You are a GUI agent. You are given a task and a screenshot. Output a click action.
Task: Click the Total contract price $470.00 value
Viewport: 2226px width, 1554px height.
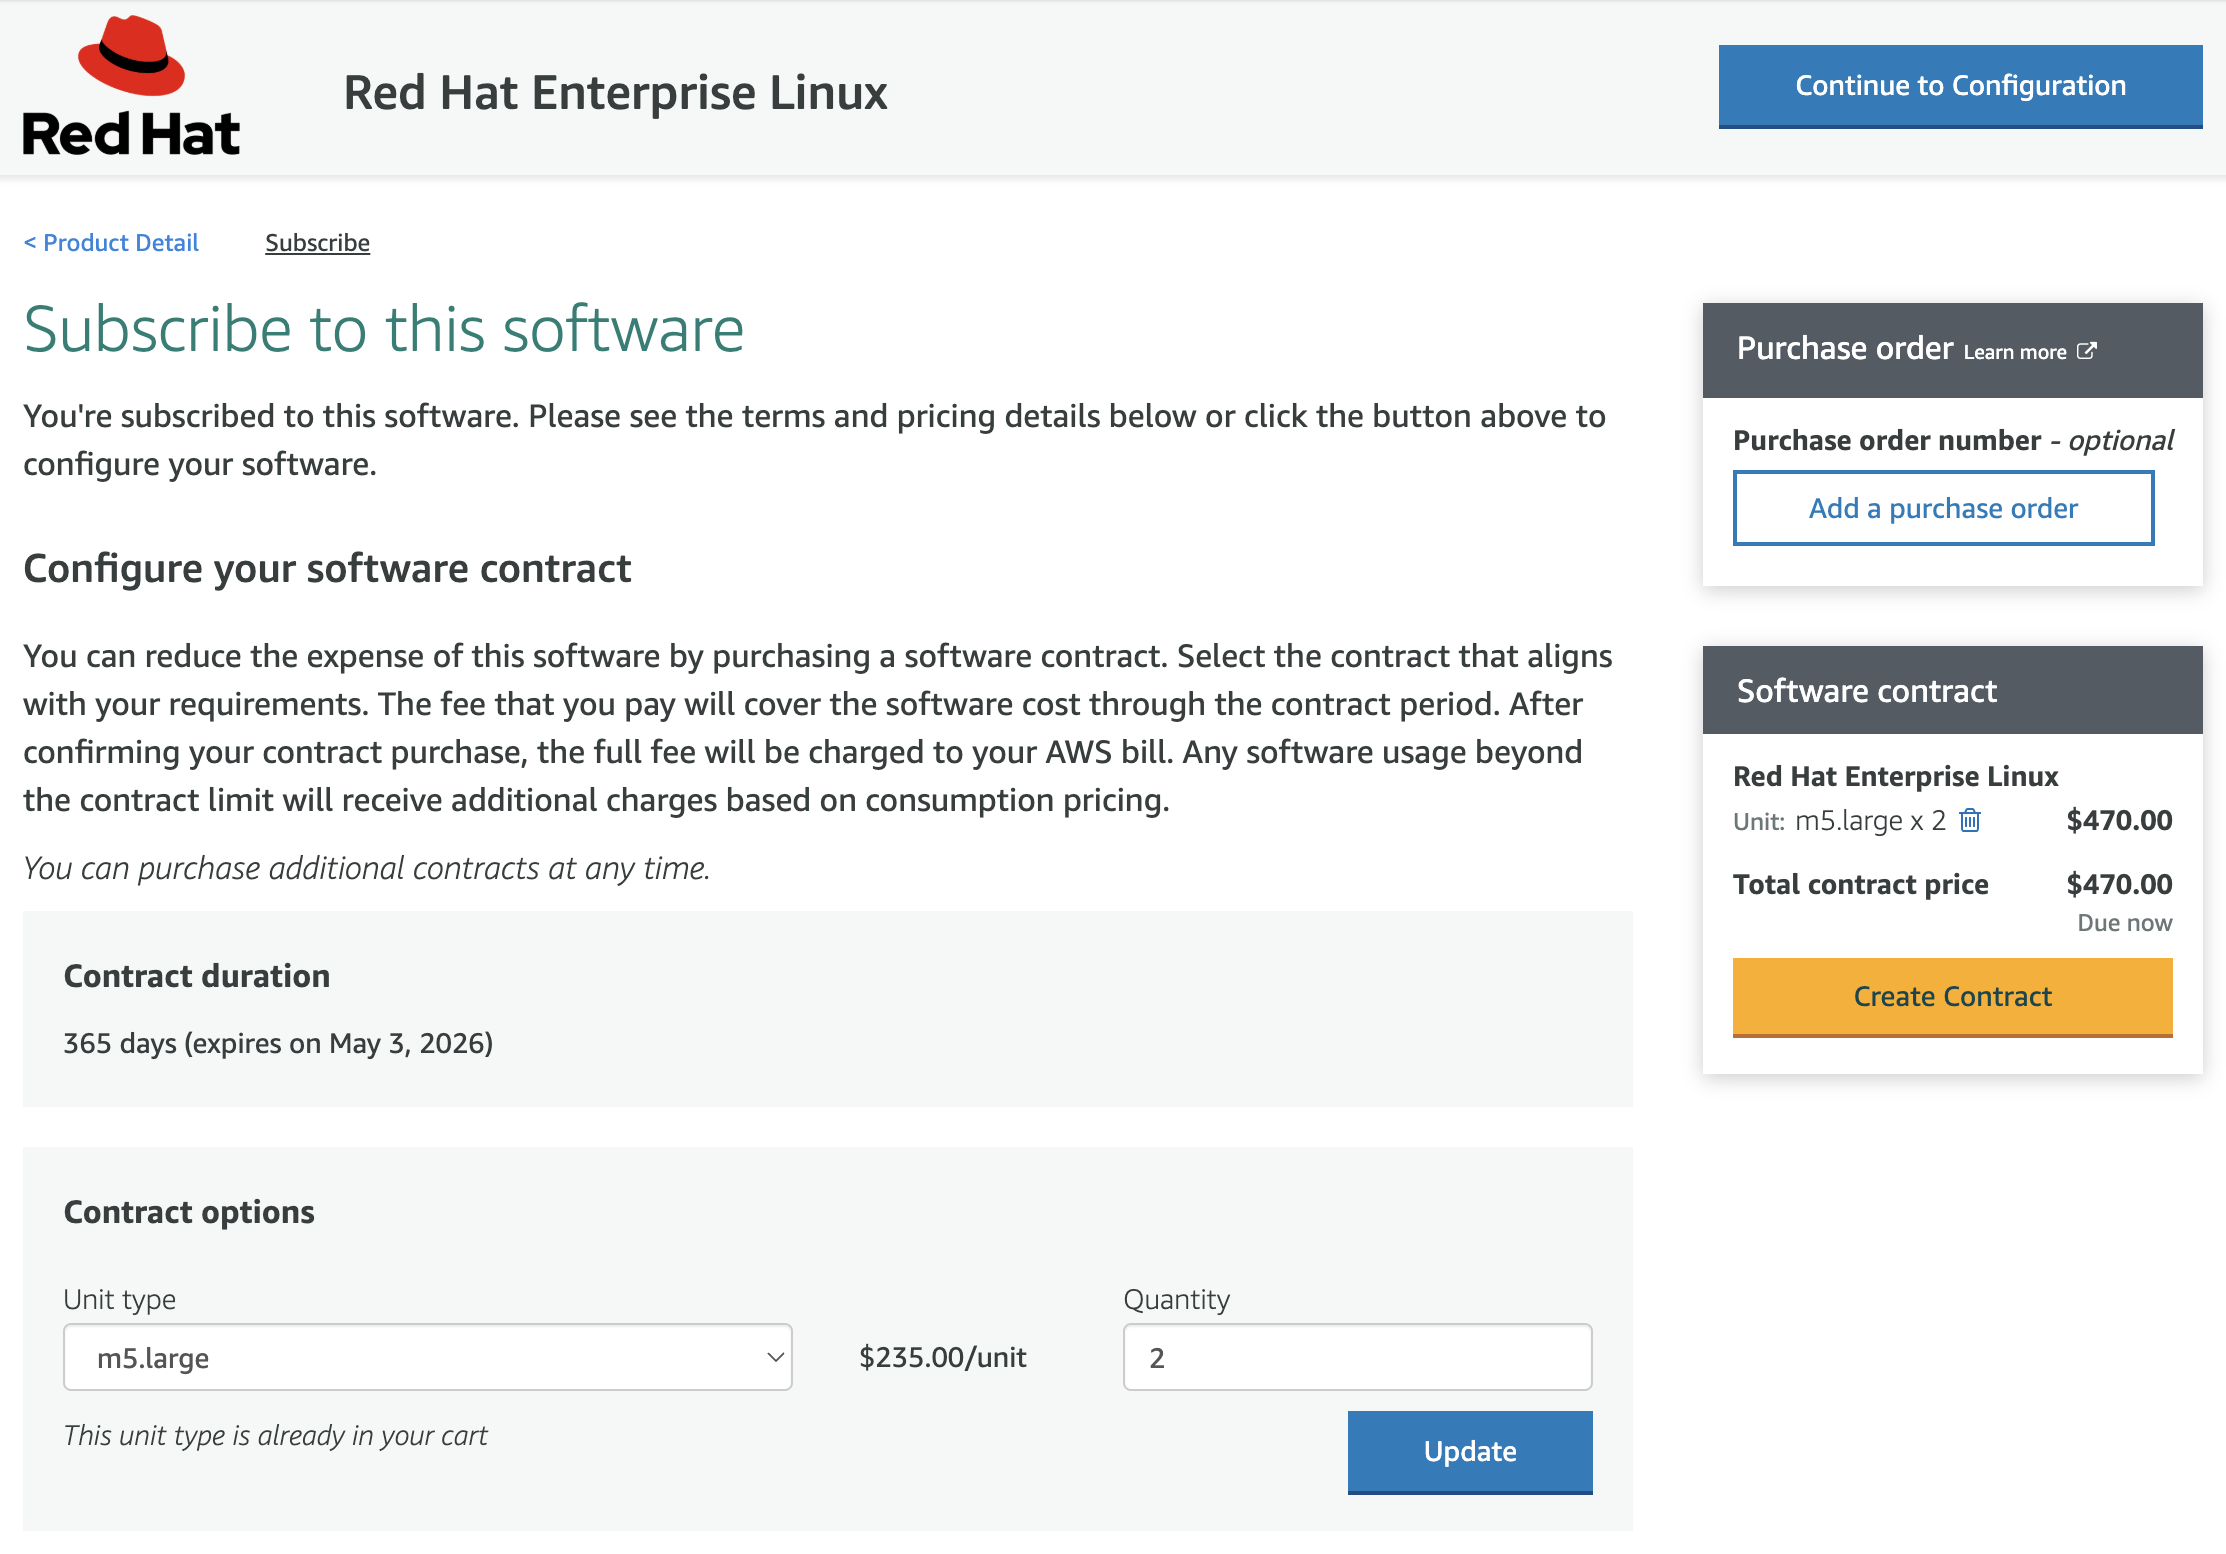click(2119, 884)
